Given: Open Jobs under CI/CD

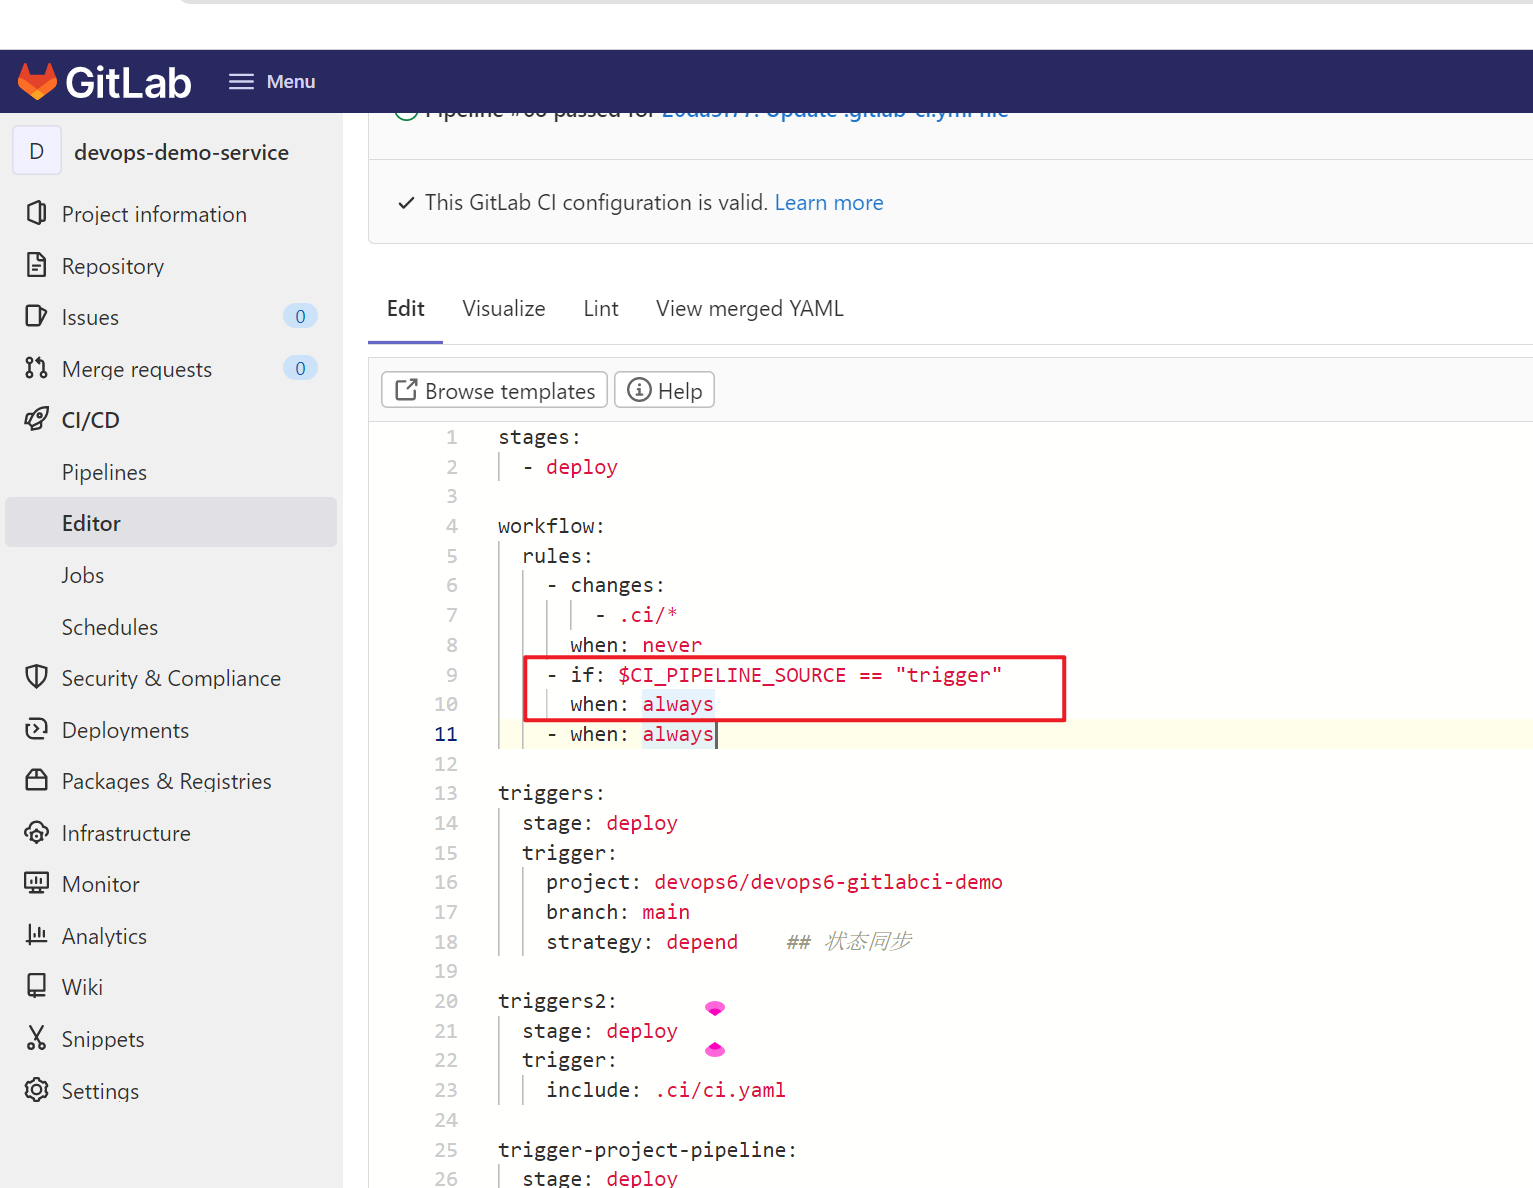Looking at the screenshot, I should 83,575.
